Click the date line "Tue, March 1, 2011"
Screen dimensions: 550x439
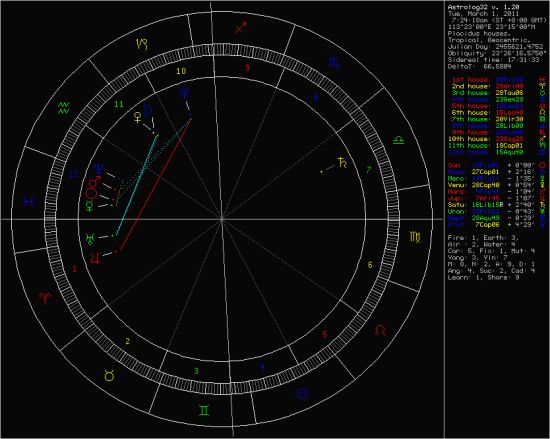pos(483,14)
